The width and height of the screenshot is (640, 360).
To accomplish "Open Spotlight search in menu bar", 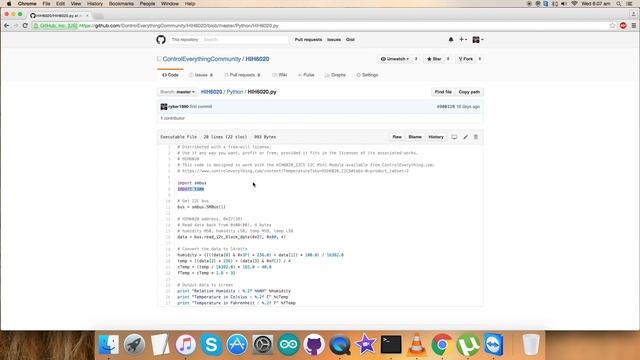I will point(619,4).
